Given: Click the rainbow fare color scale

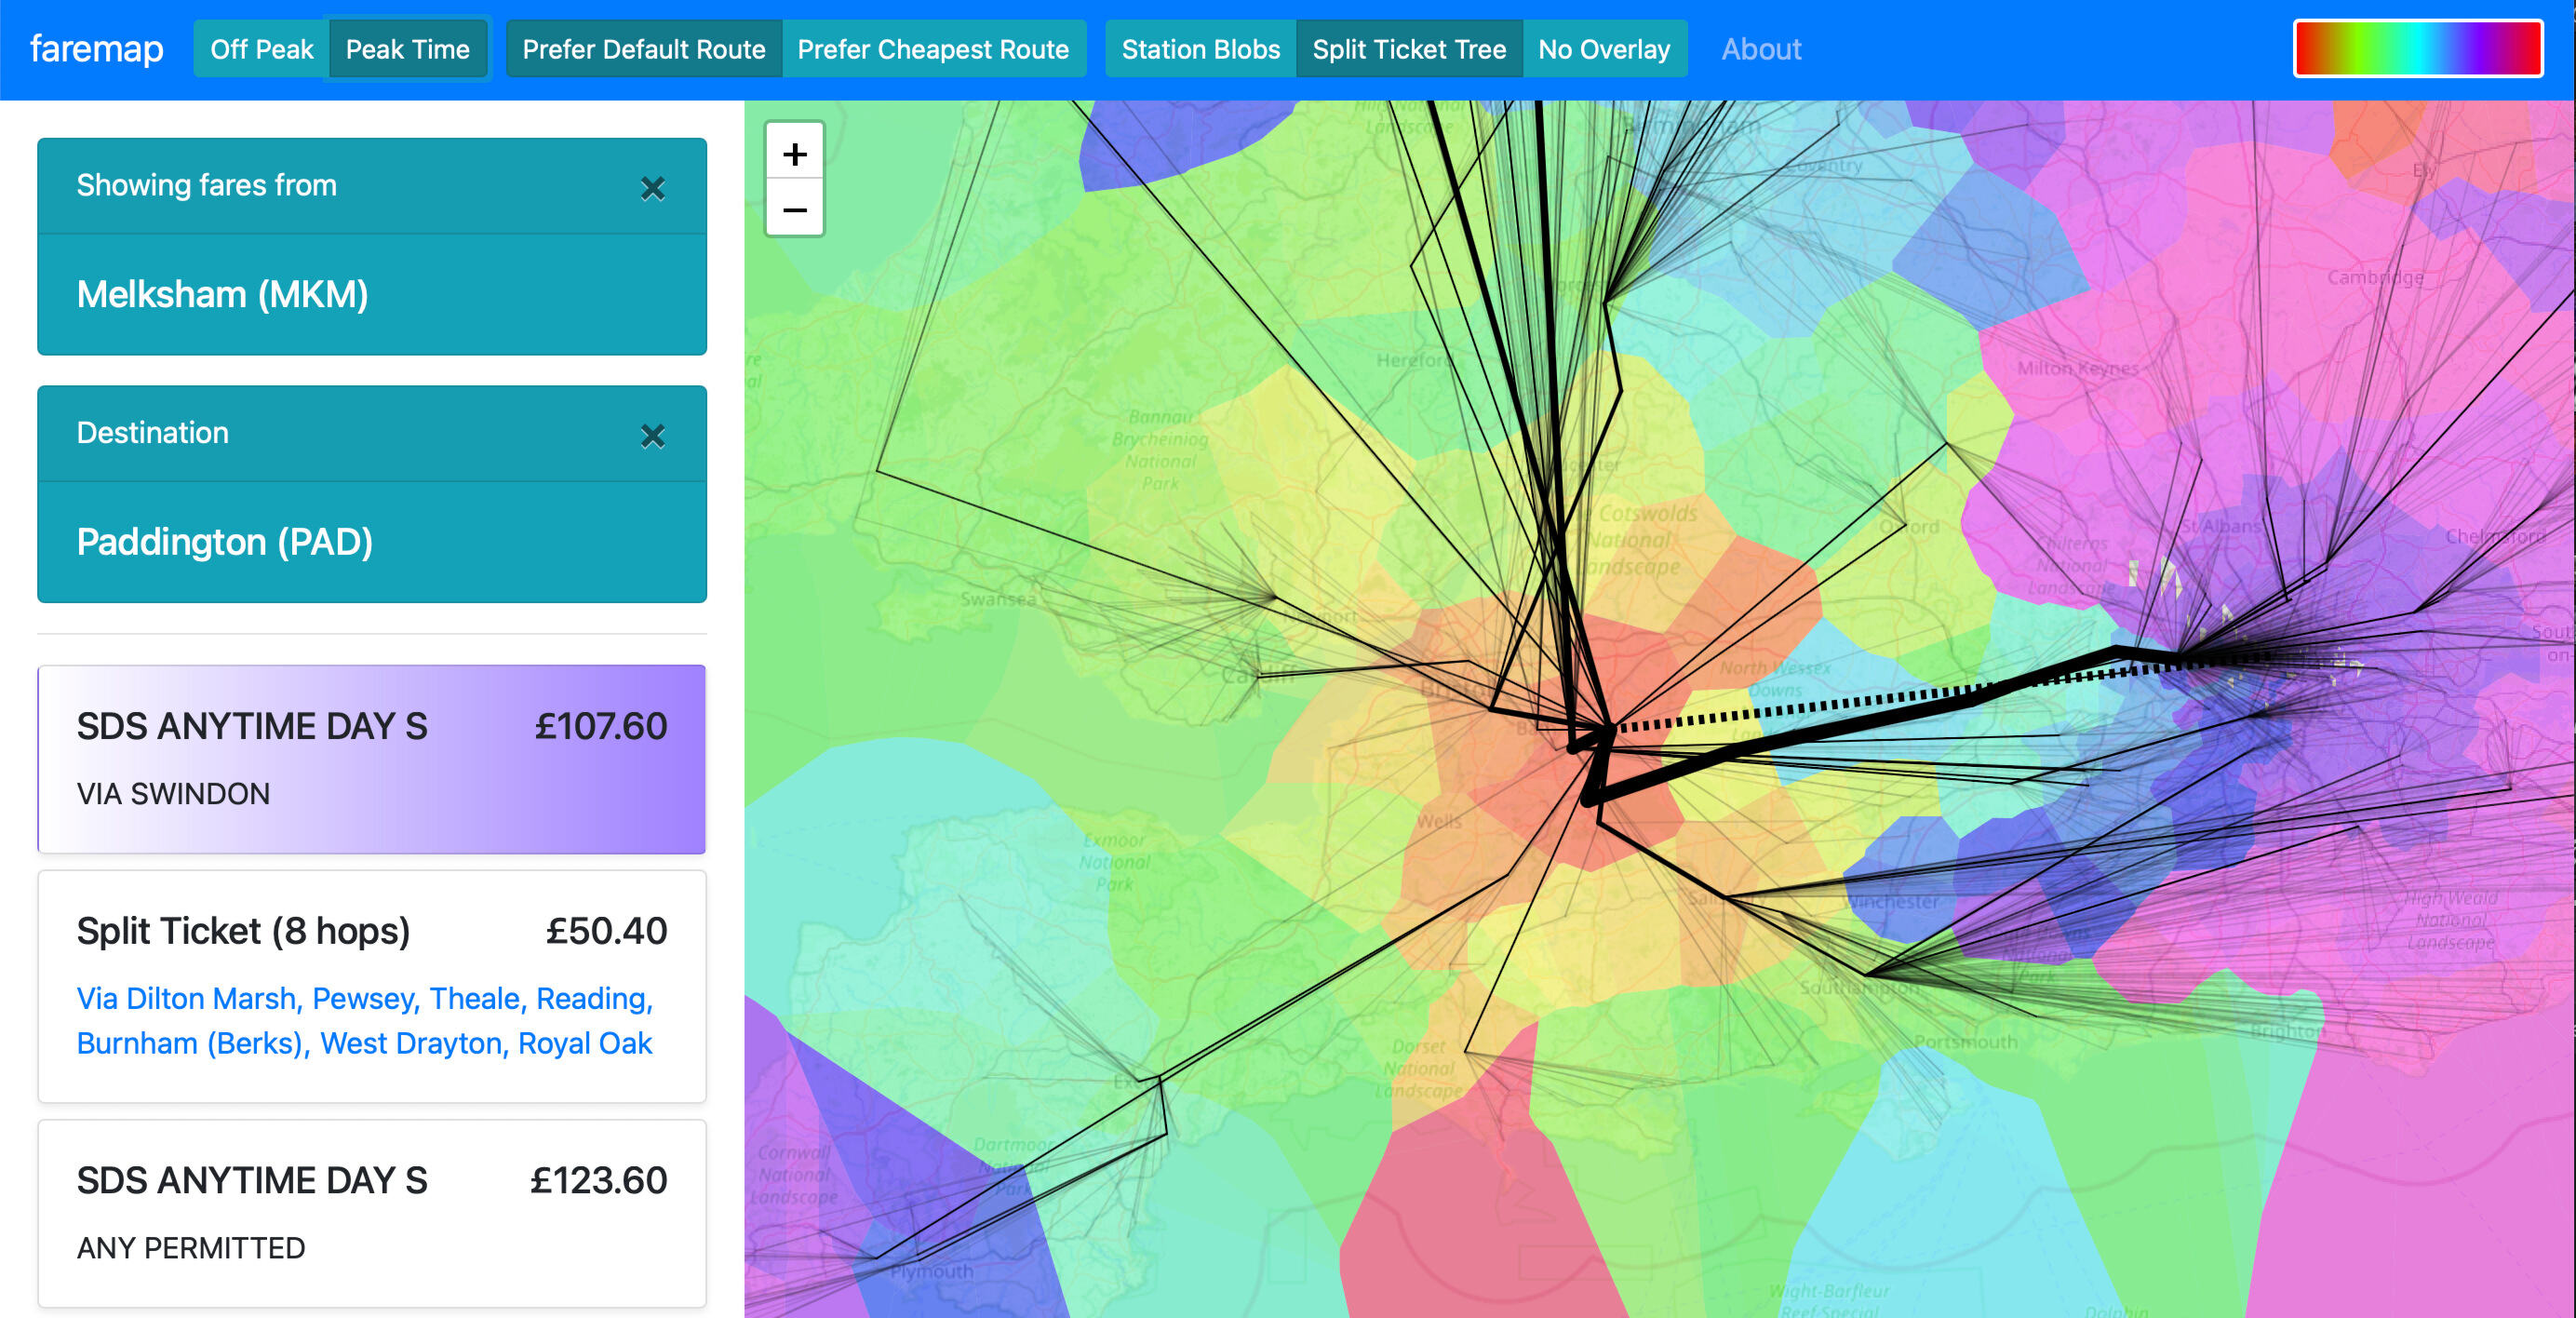Looking at the screenshot, I should coord(2417,49).
